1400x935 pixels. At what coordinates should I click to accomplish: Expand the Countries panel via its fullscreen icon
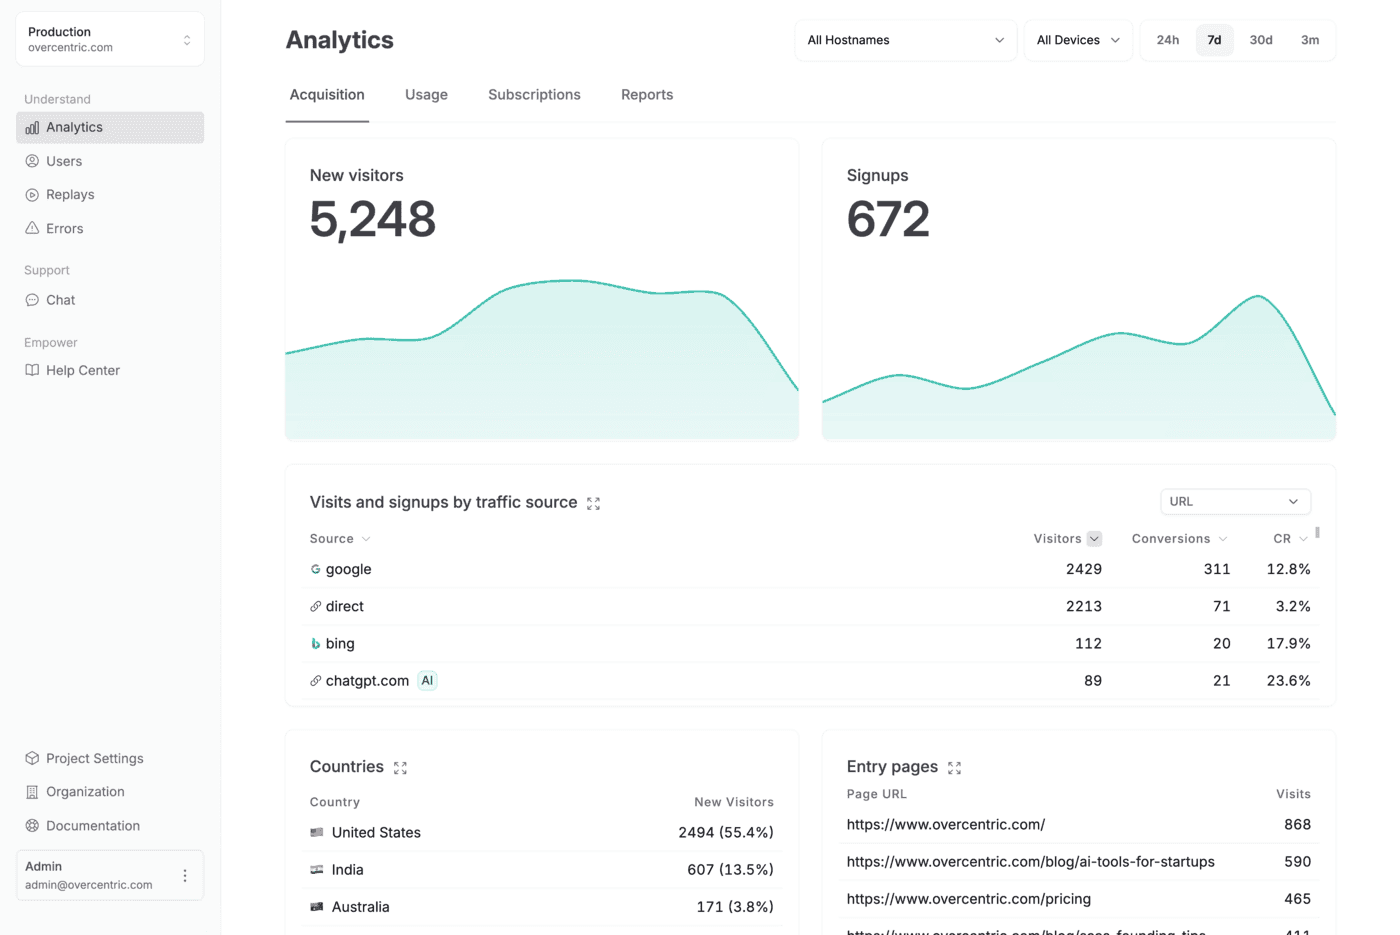point(401,768)
